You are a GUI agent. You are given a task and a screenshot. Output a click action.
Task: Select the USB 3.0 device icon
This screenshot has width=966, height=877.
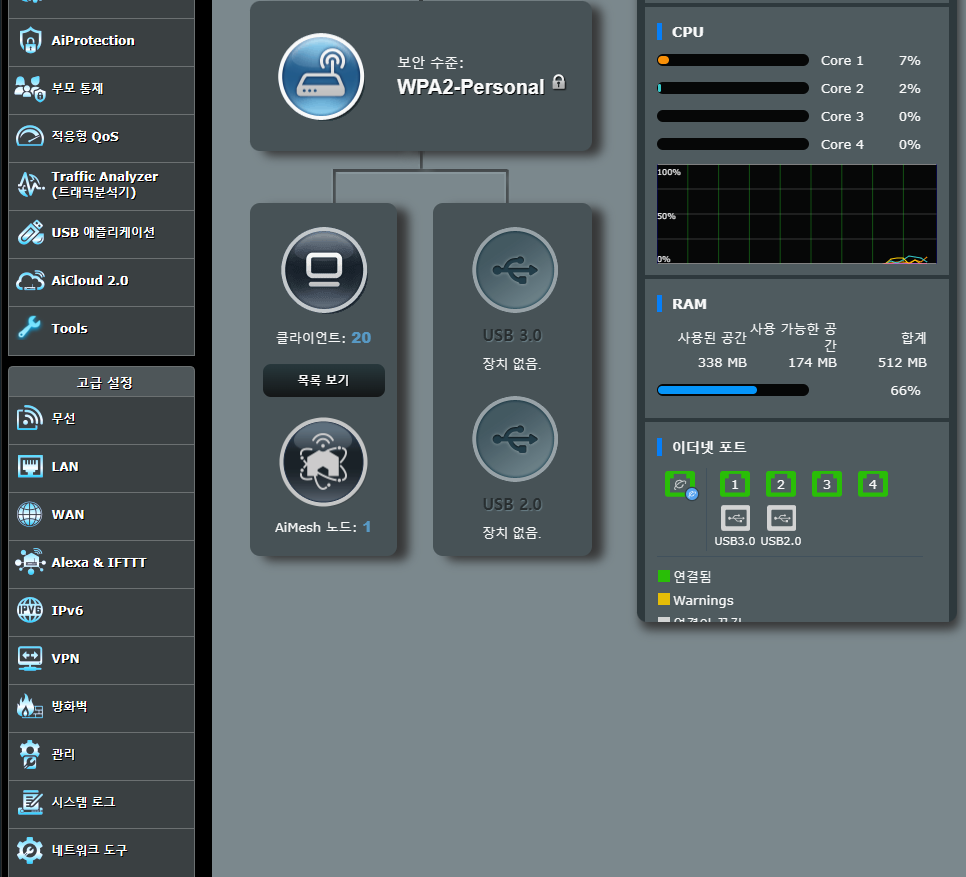[x=515, y=270]
